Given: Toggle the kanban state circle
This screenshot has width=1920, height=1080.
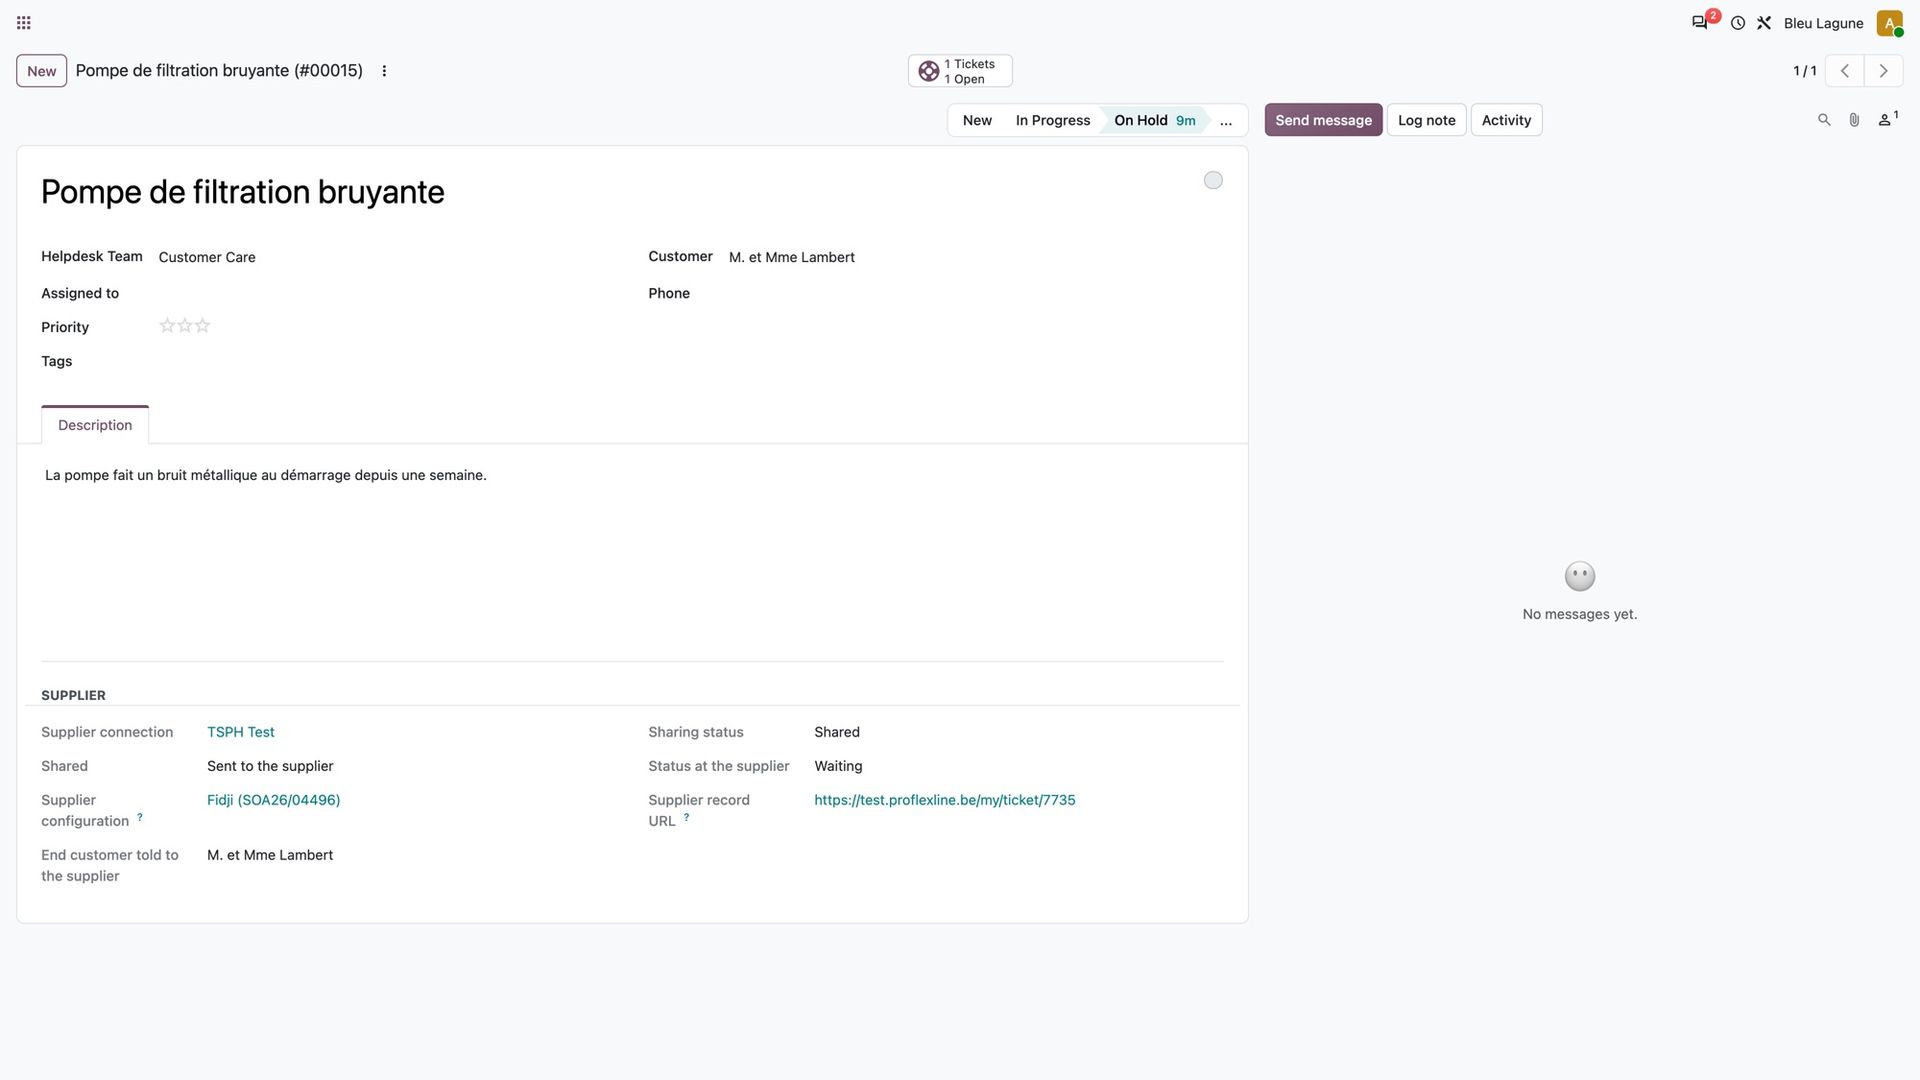Looking at the screenshot, I should tap(1213, 180).
